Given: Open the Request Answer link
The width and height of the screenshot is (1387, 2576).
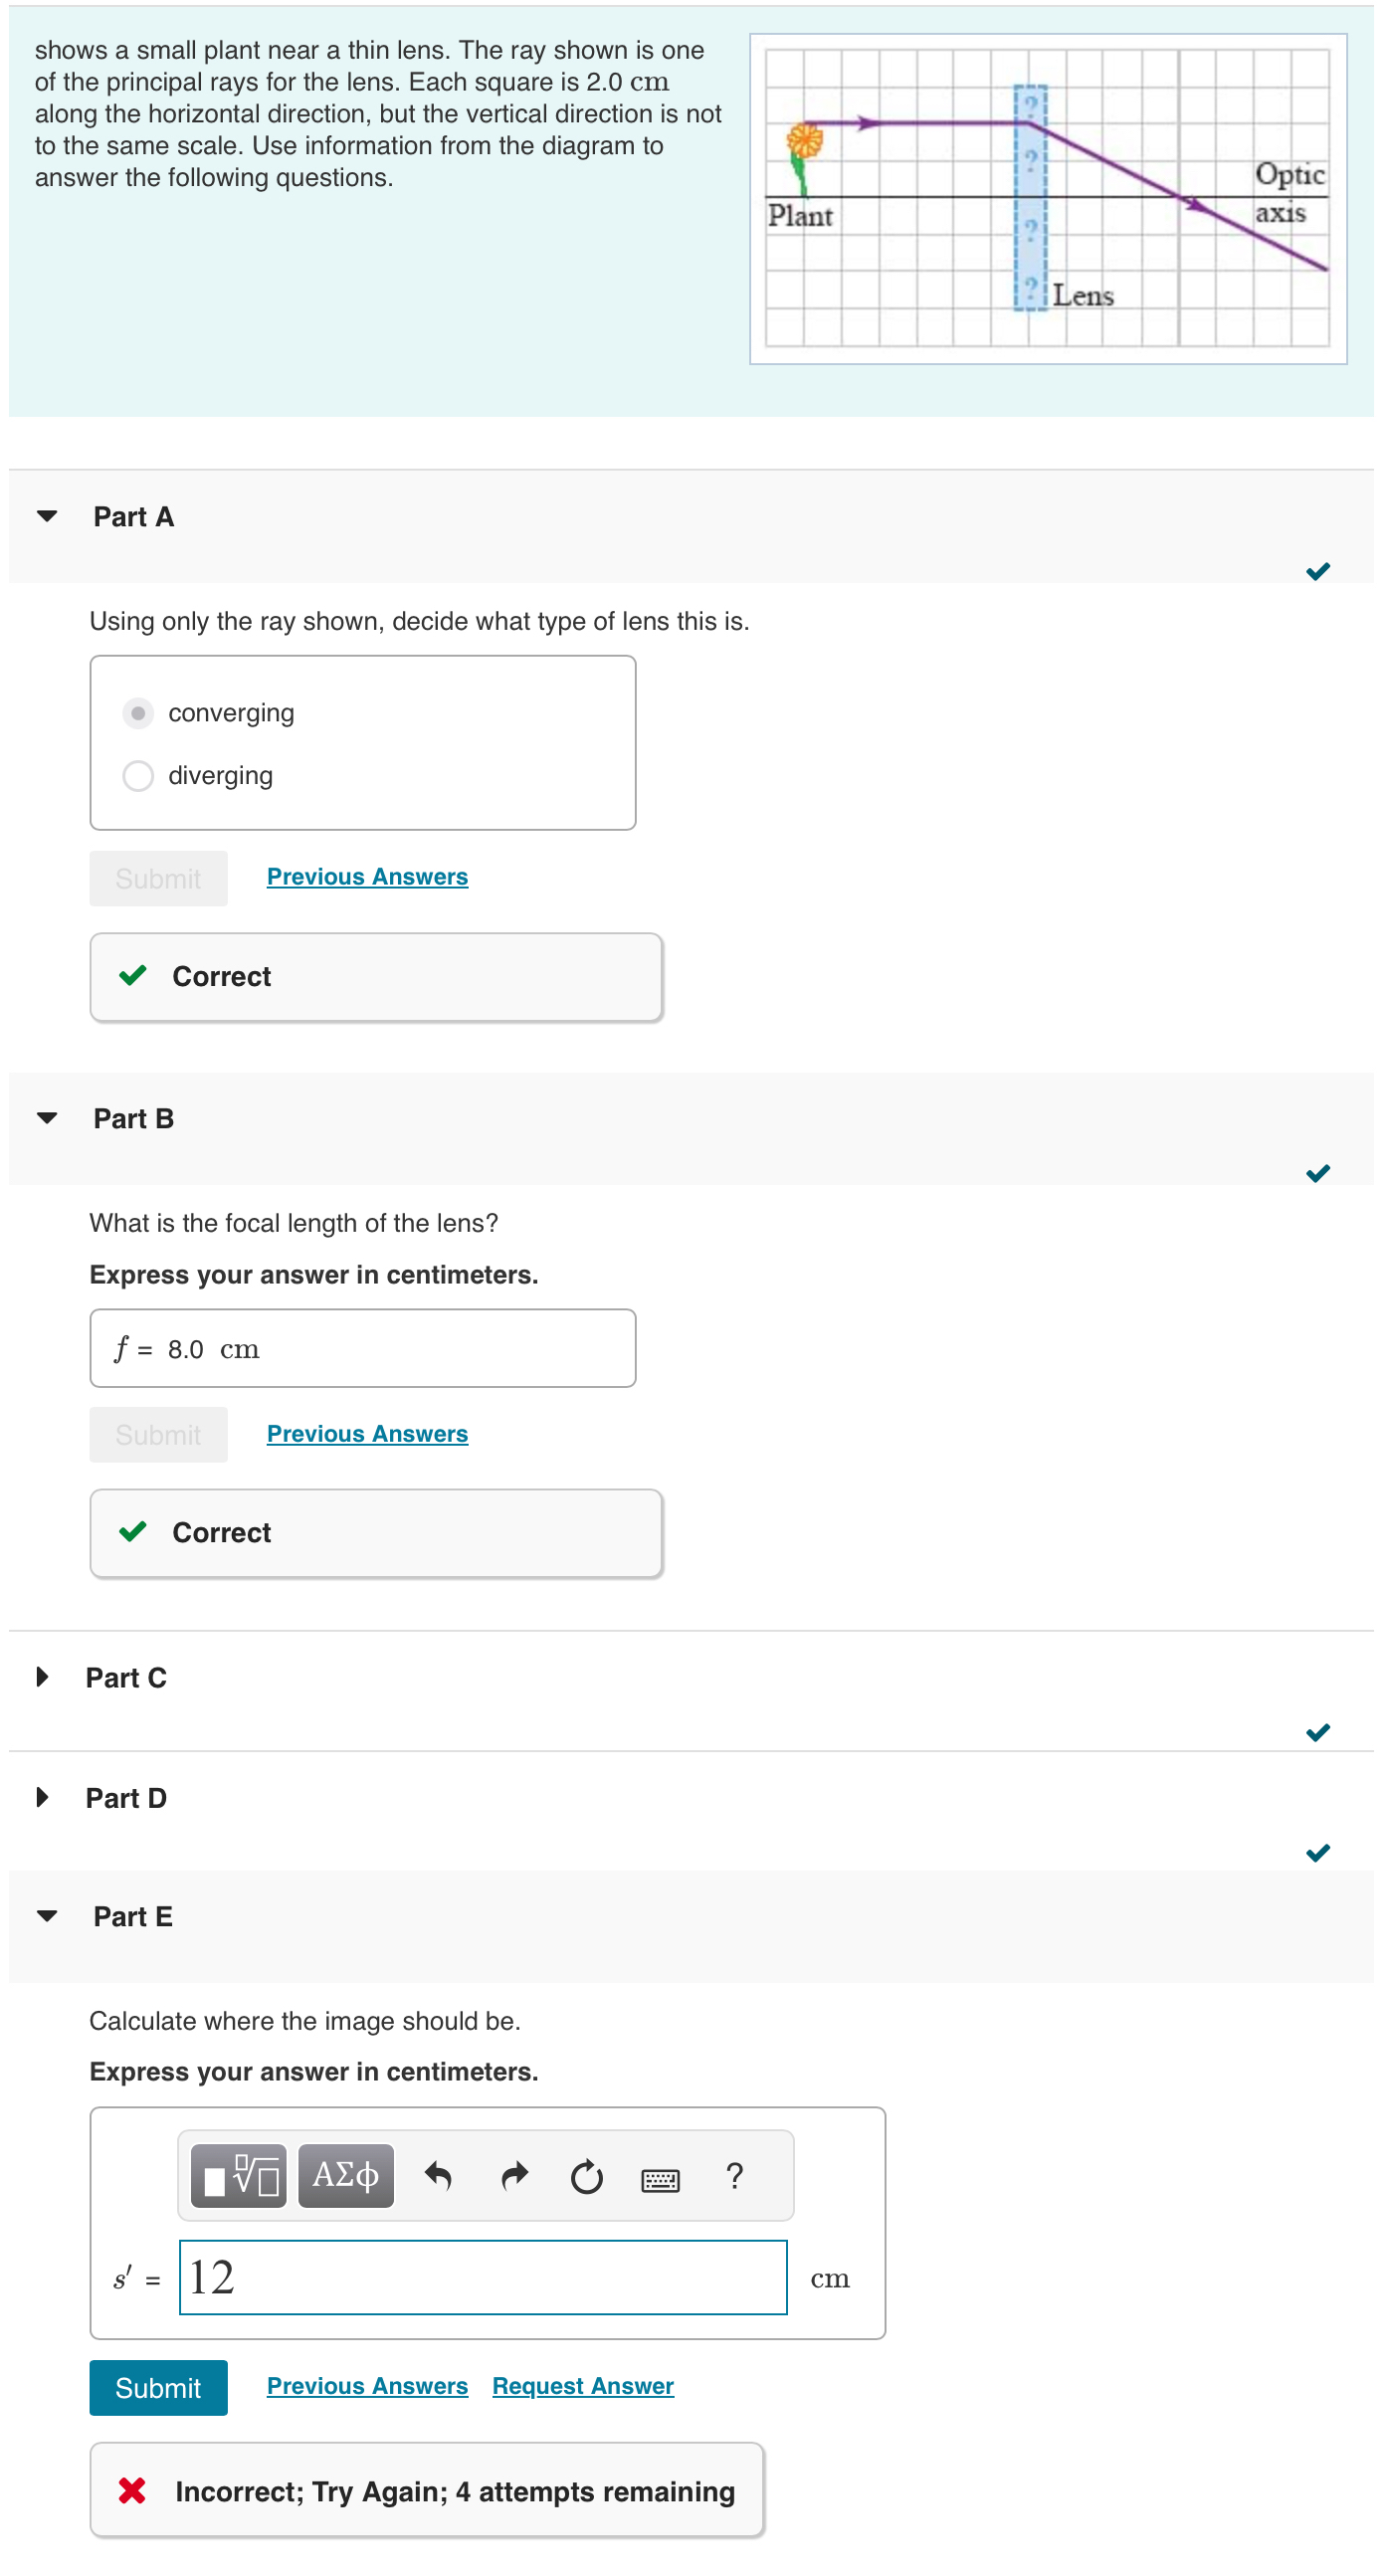Looking at the screenshot, I should point(583,2386).
